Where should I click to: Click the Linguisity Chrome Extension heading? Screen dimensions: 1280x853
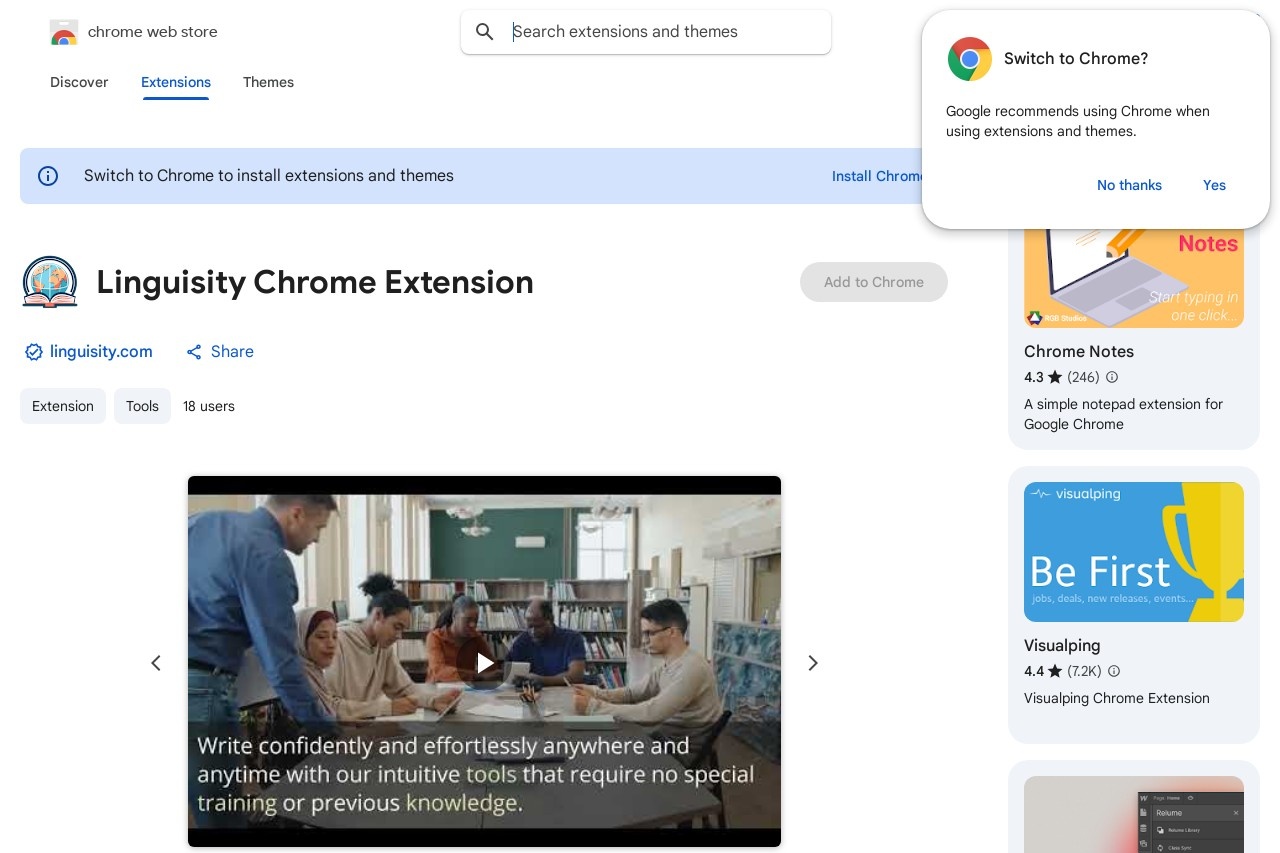coord(315,282)
